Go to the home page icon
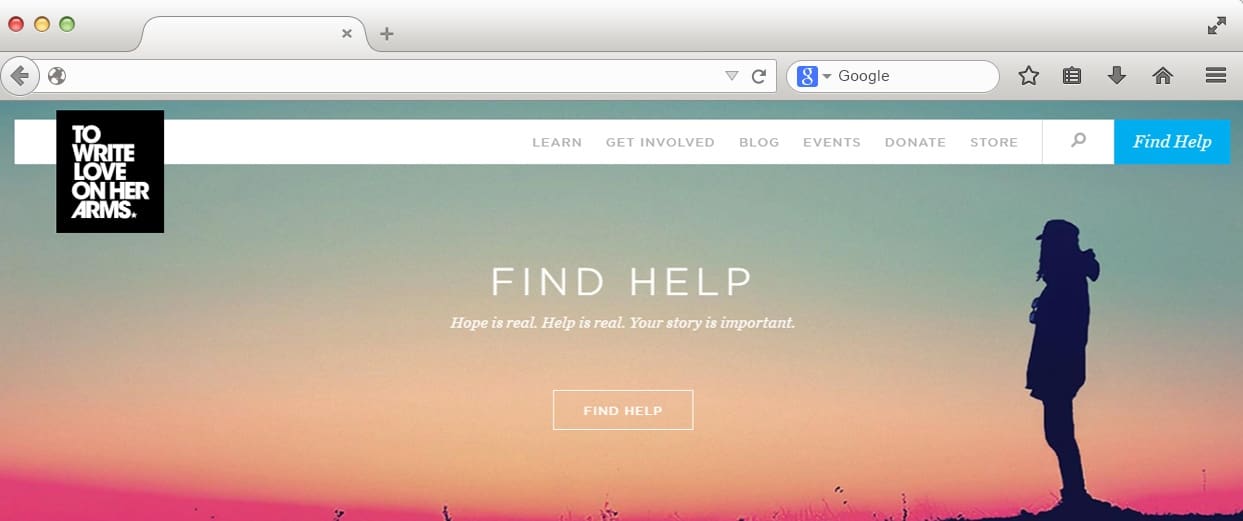This screenshot has height=521, width=1243. tap(1162, 76)
